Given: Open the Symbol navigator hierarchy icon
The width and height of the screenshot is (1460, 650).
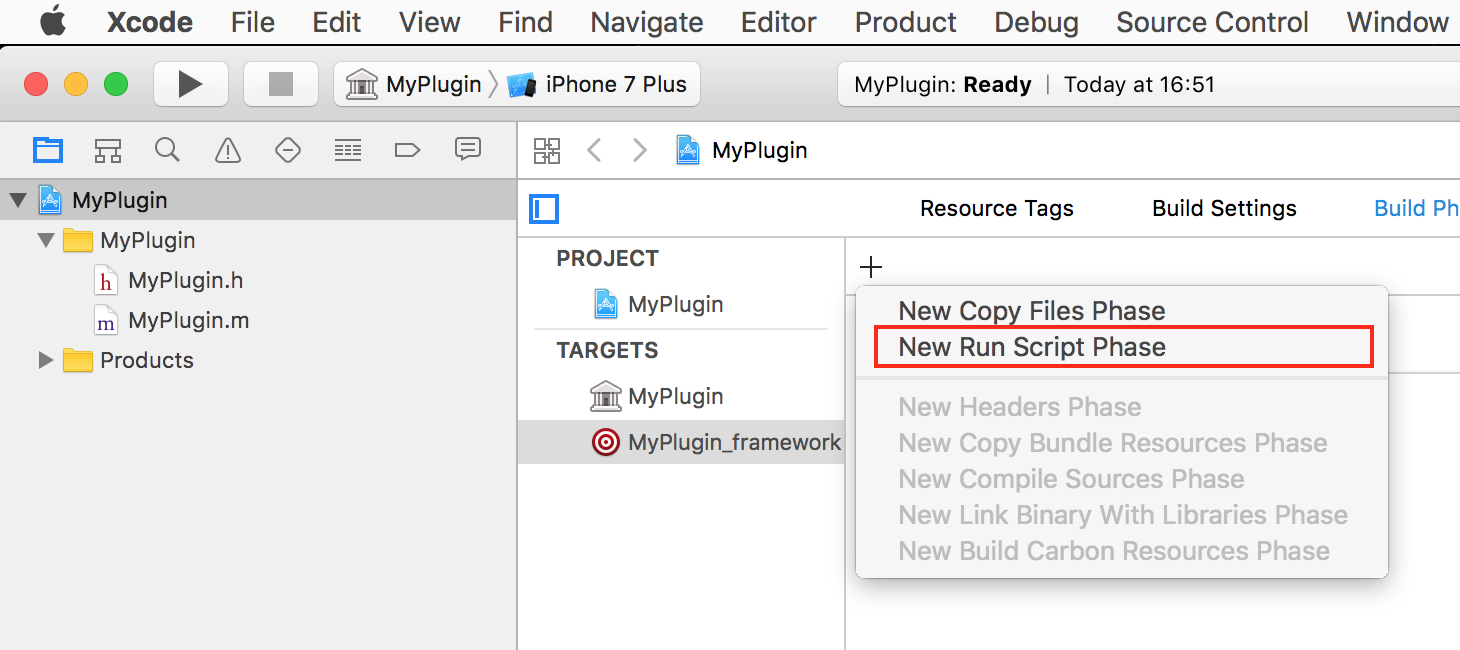Looking at the screenshot, I should [x=108, y=151].
